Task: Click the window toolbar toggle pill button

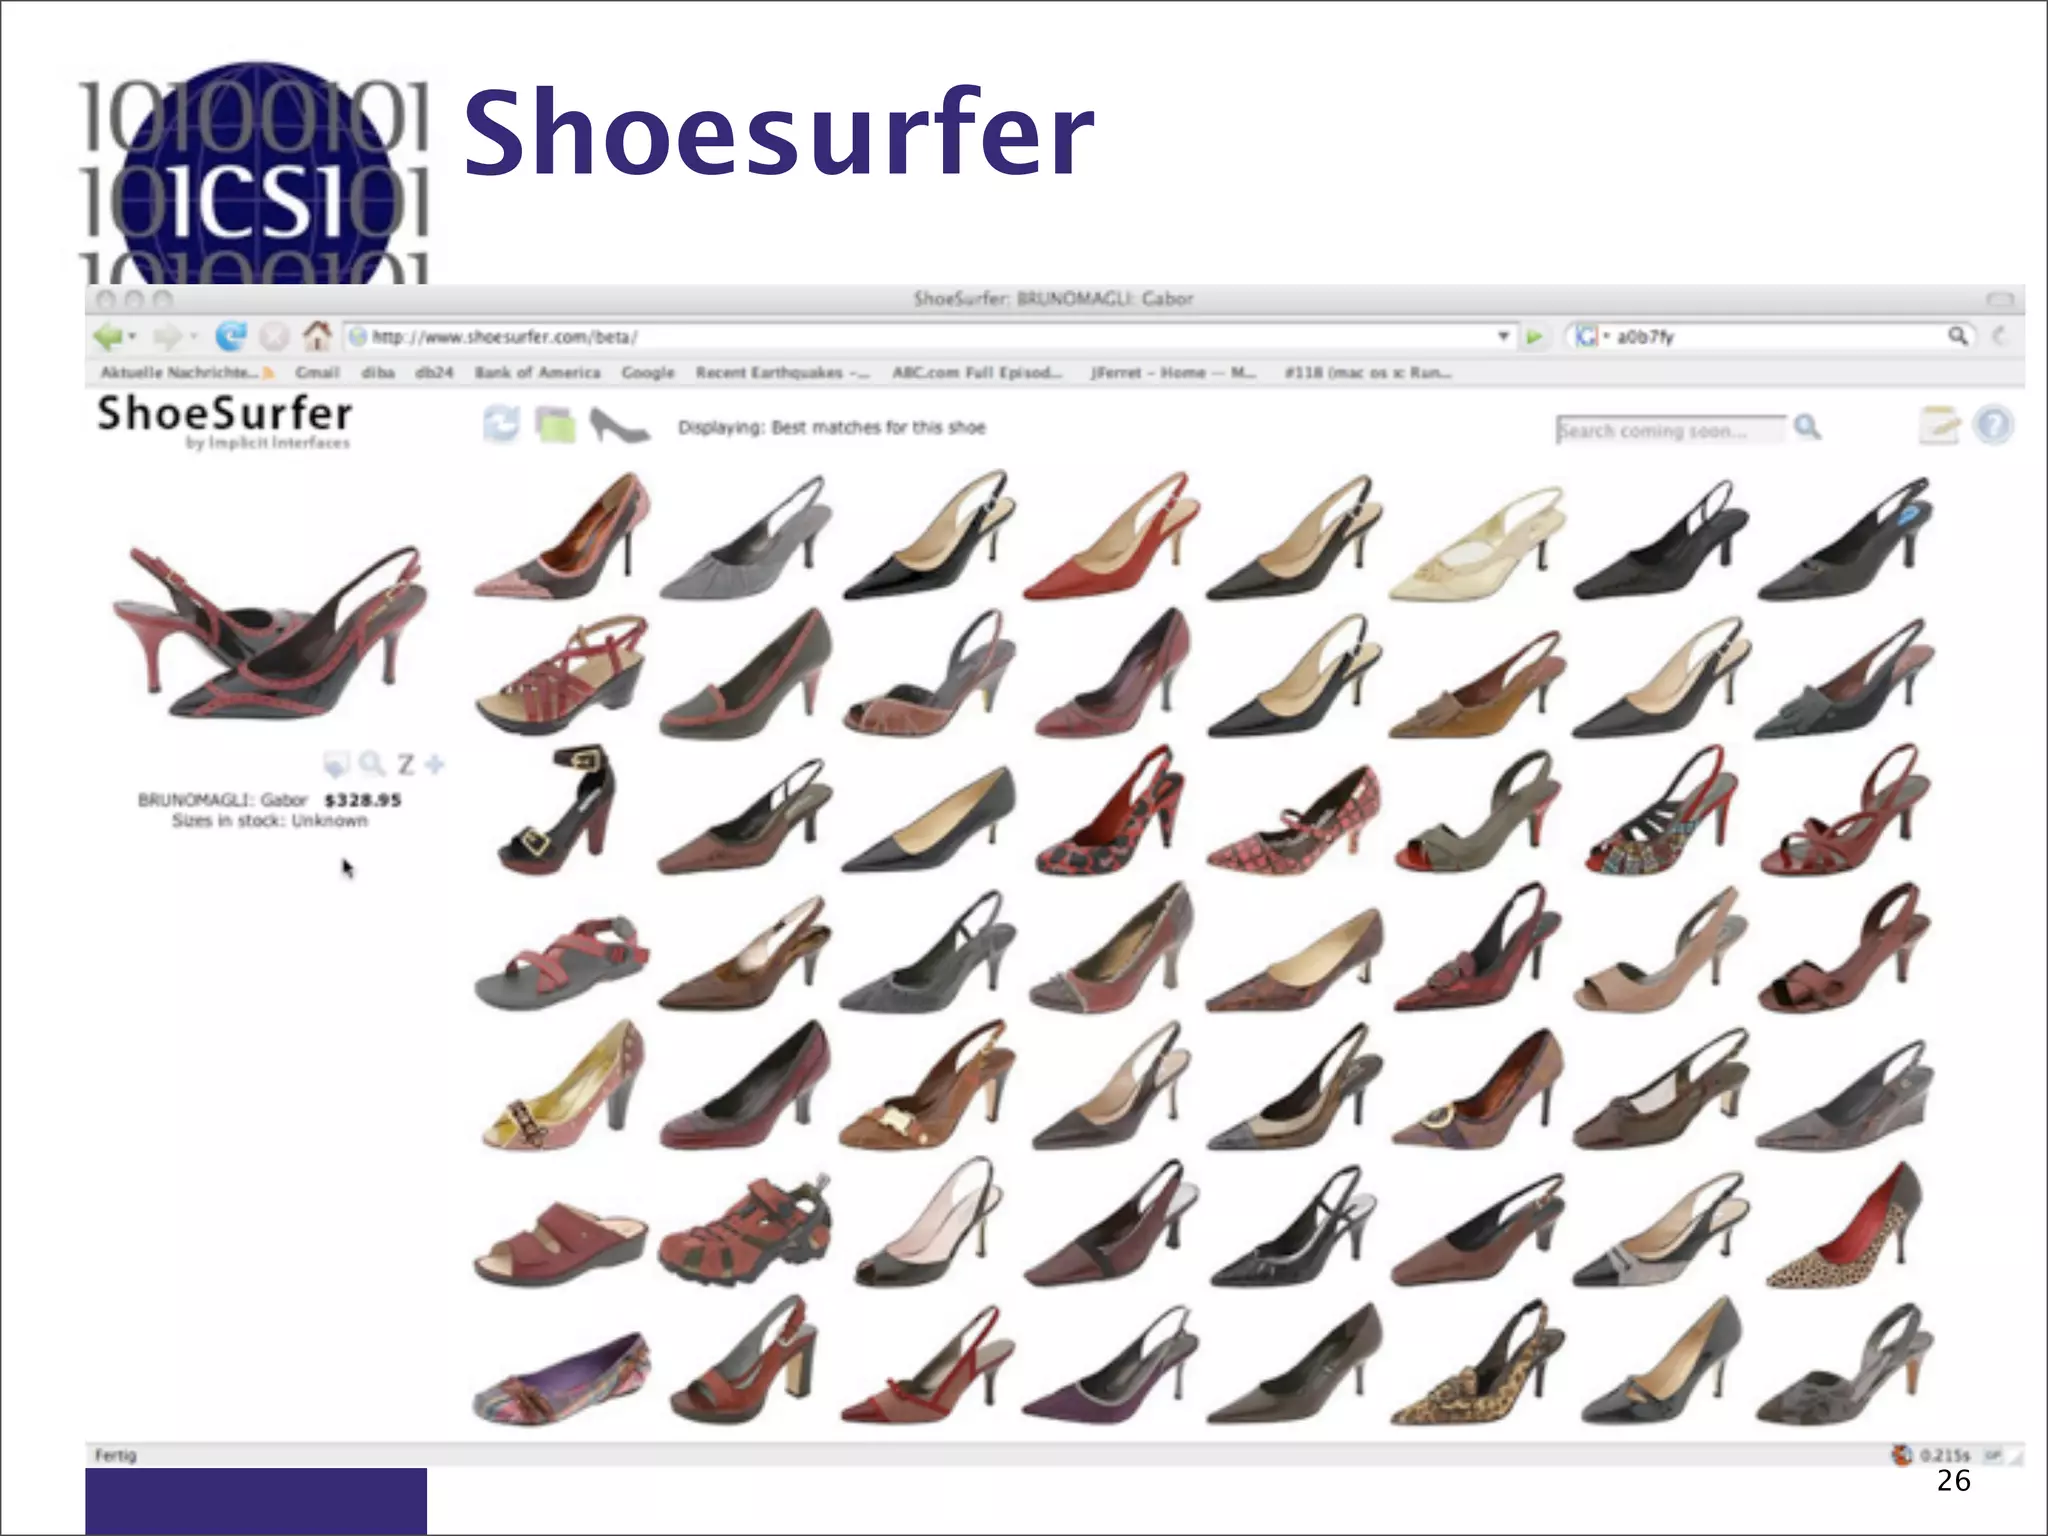Action: coord(1999,299)
